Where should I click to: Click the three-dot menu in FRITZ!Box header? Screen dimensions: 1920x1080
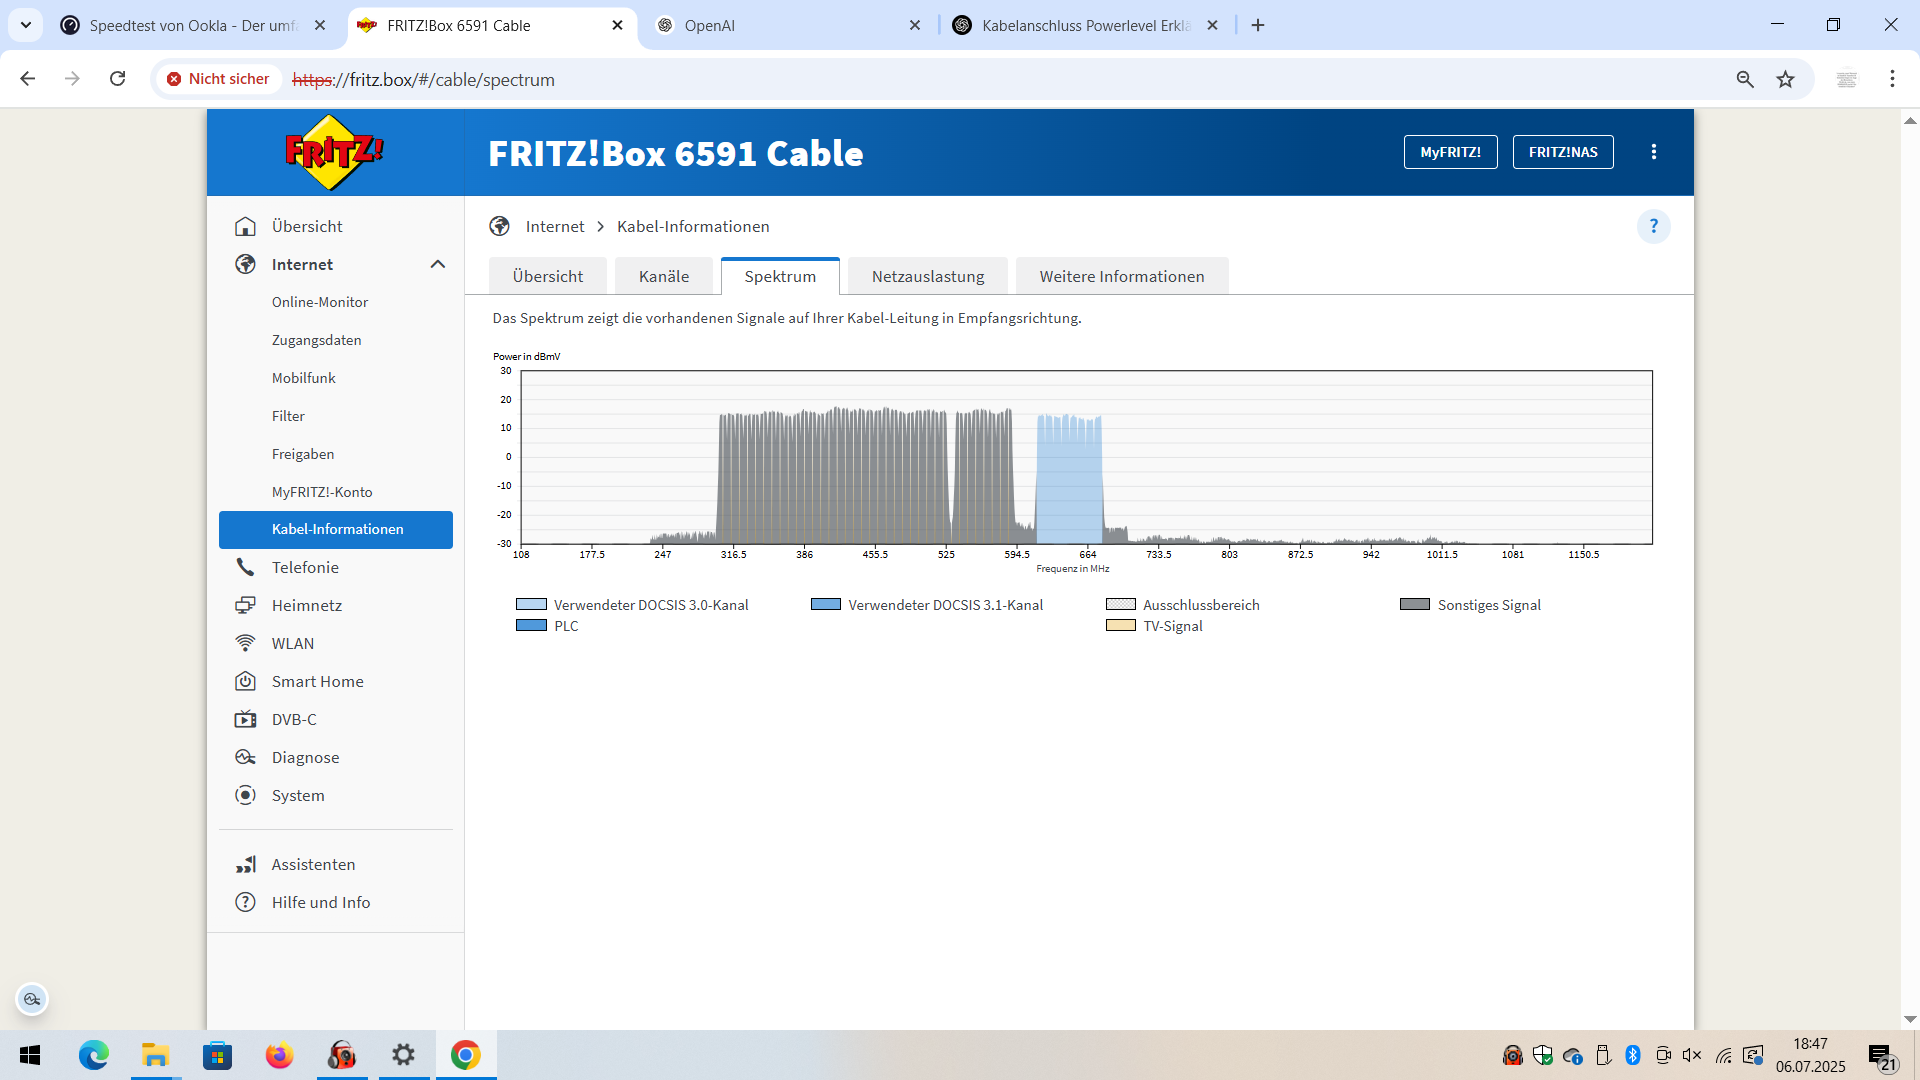[x=1653, y=152]
